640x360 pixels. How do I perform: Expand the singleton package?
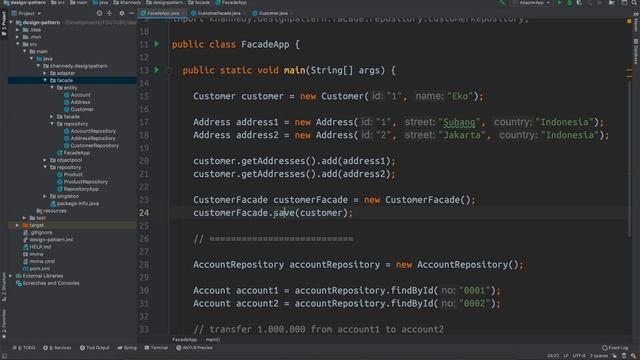(x=45, y=196)
